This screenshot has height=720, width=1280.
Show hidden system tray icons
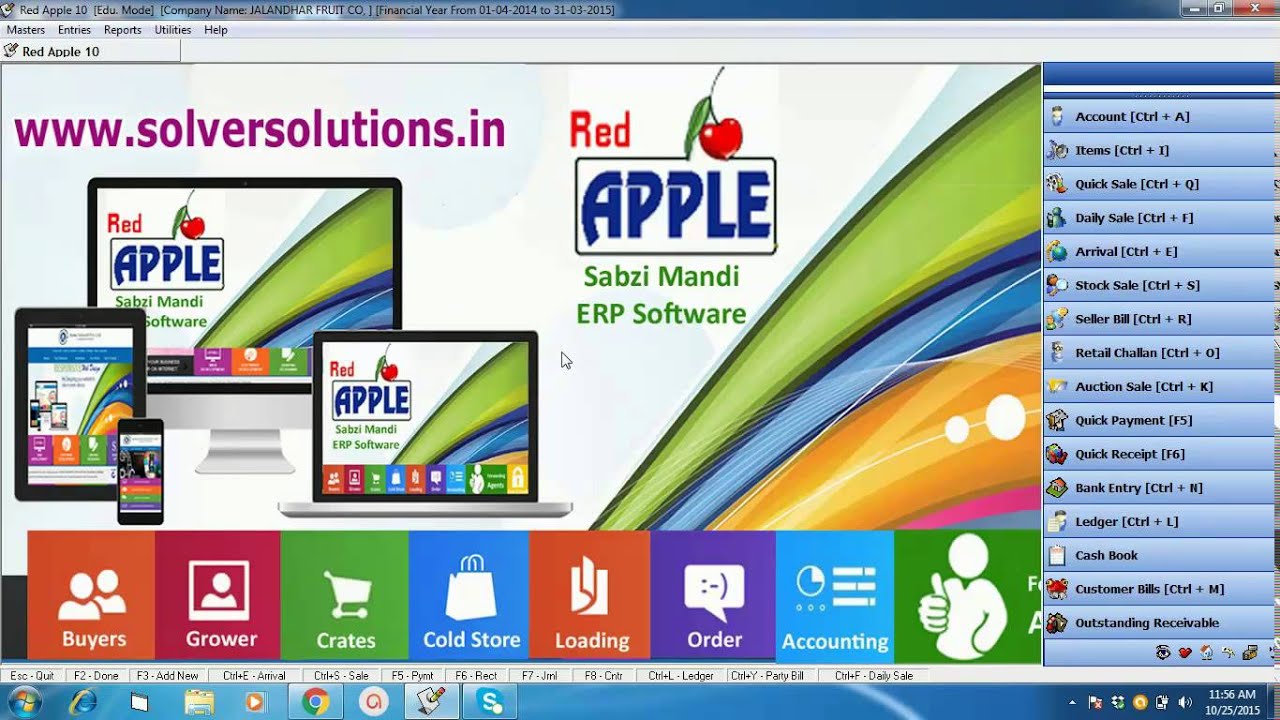tap(1072, 702)
